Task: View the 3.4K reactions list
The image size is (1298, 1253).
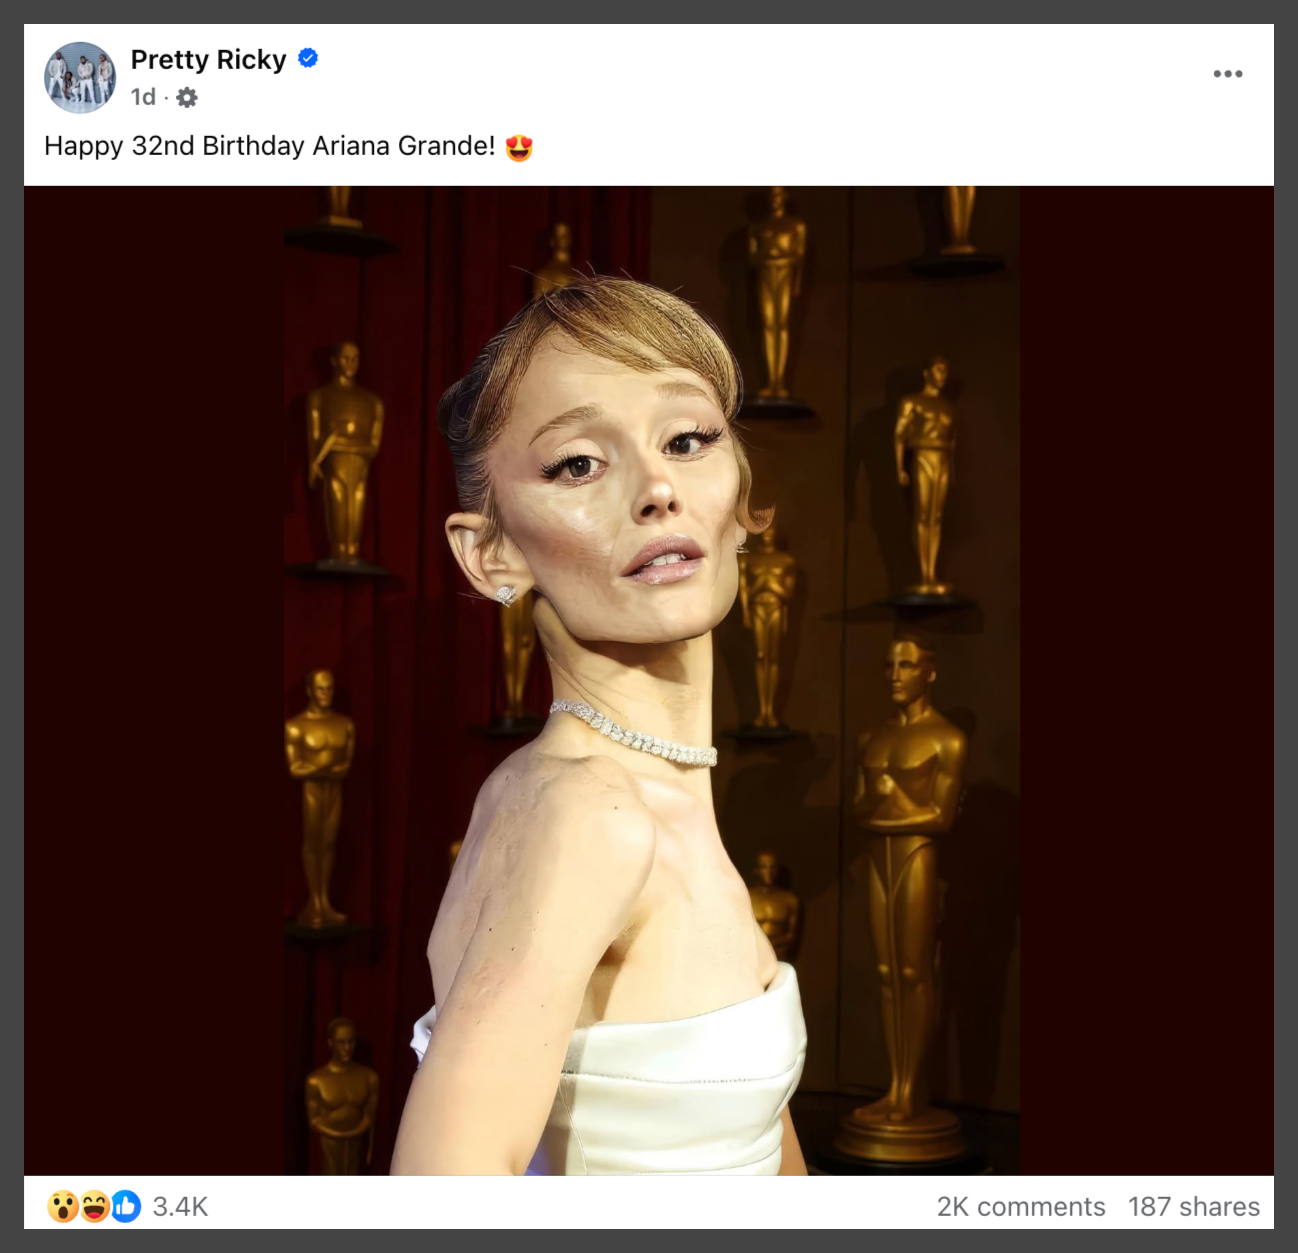Action: [180, 1207]
